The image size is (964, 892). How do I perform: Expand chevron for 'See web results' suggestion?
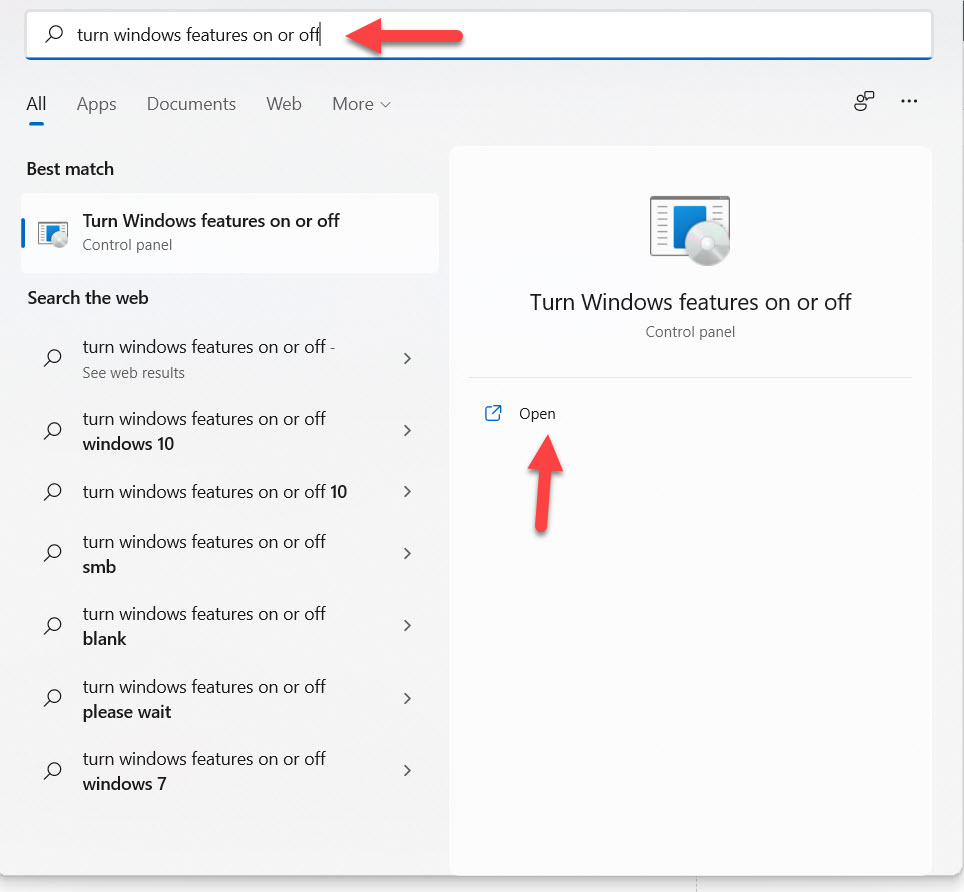(407, 358)
